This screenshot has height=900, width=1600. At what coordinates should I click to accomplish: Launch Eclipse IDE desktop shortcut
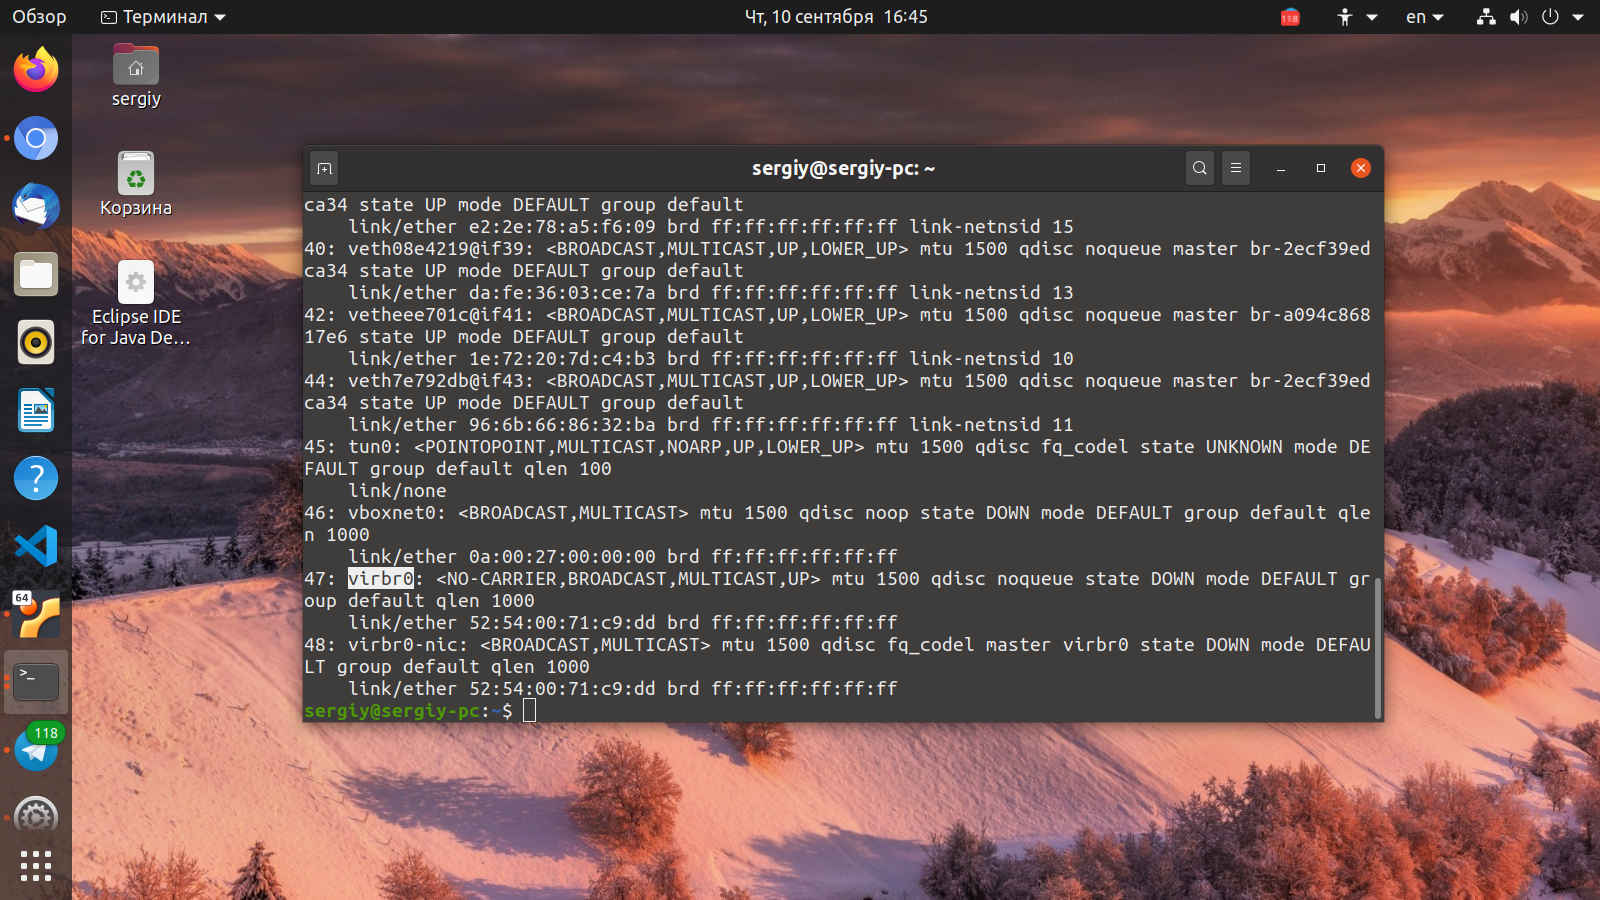(x=136, y=304)
